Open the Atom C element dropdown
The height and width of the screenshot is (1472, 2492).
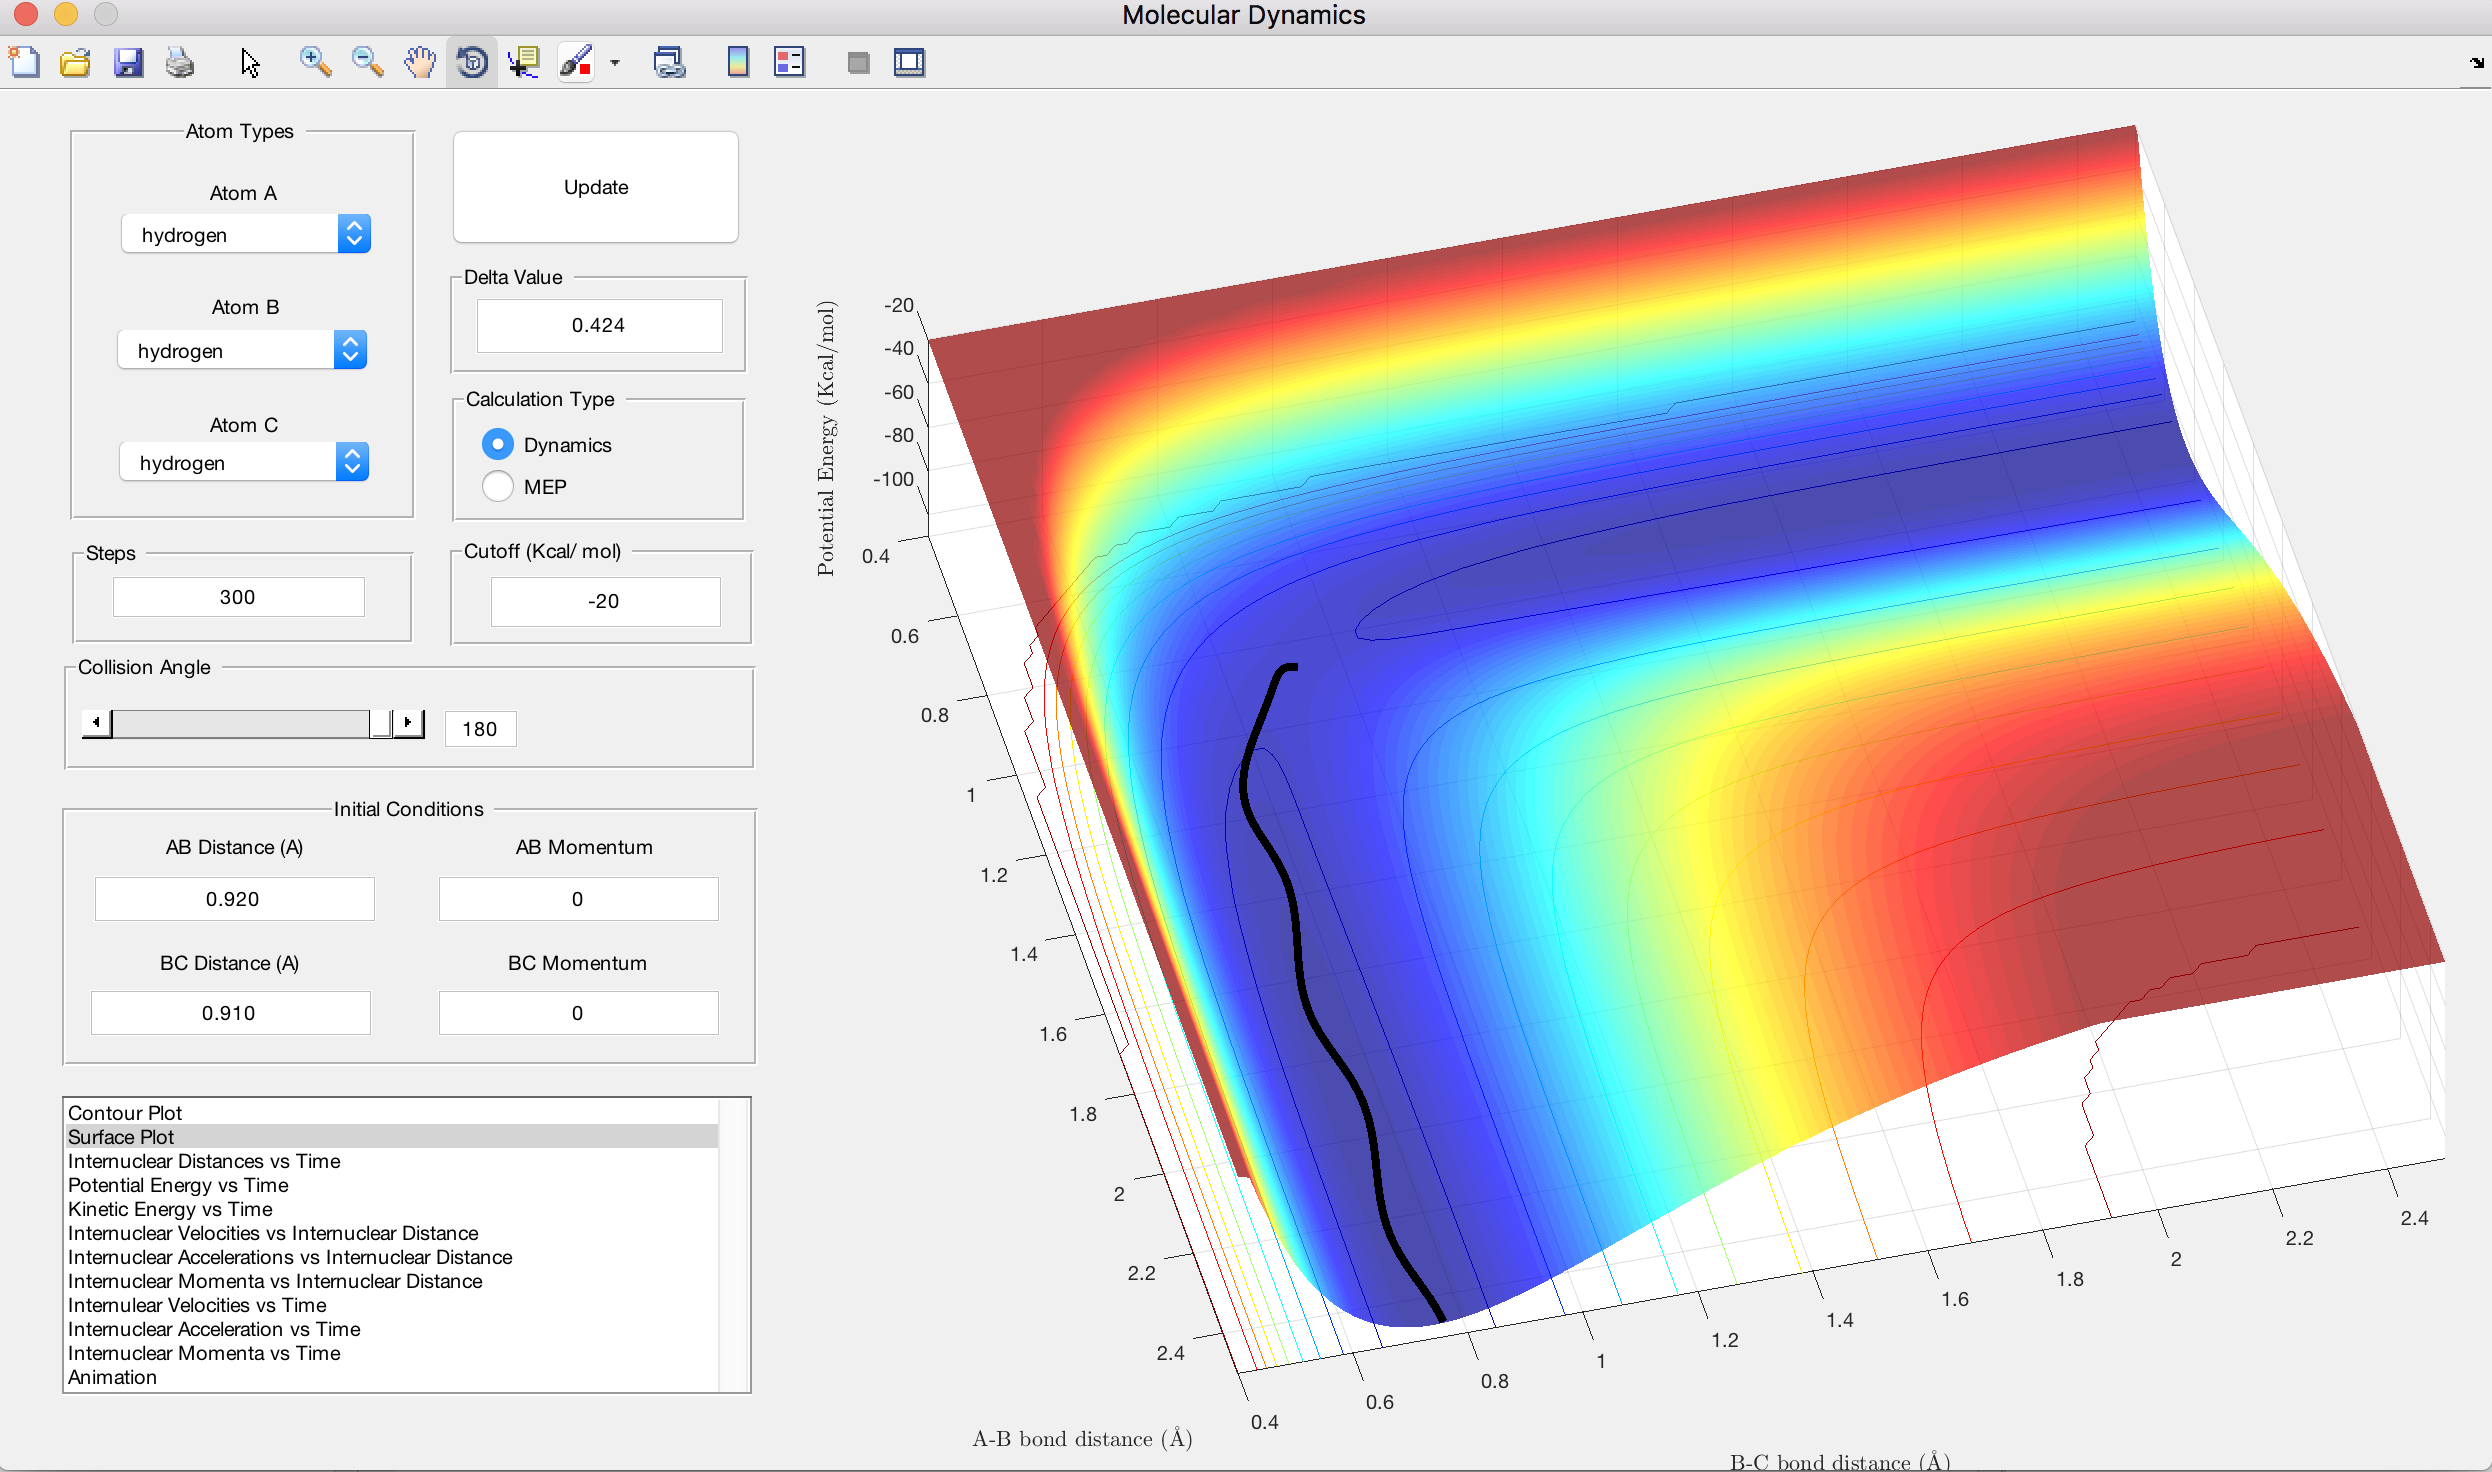(244, 462)
